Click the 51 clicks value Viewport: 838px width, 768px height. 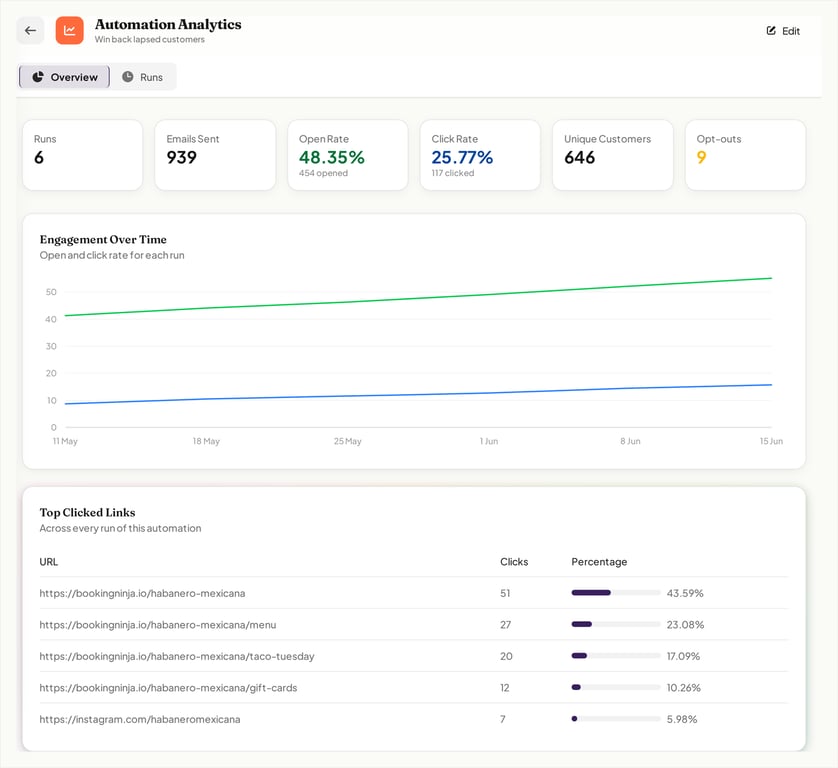(x=505, y=593)
